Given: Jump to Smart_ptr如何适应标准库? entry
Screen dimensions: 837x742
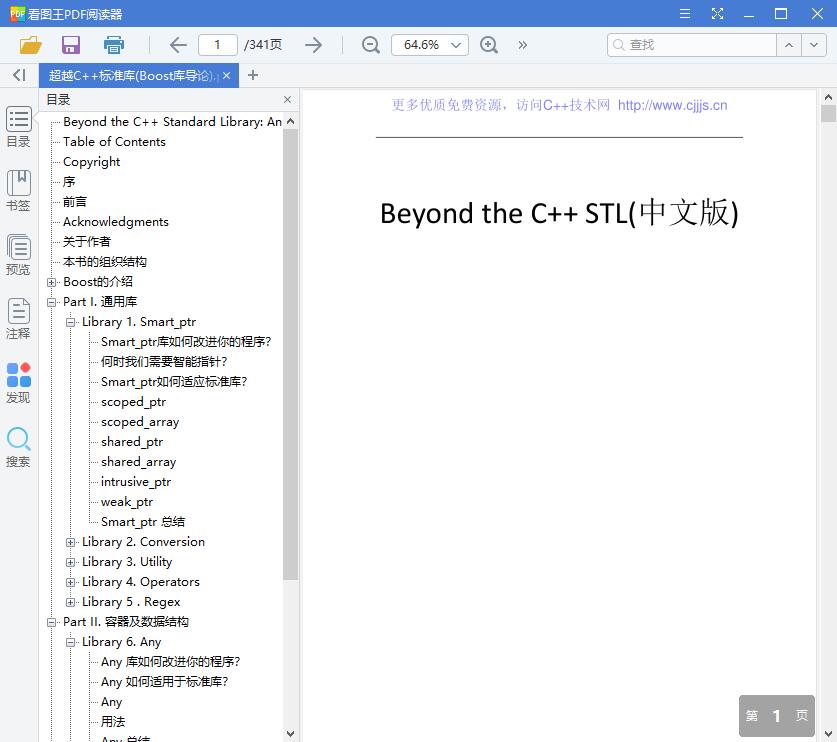Looking at the screenshot, I should pyautogui.click(x=174, y=382).
